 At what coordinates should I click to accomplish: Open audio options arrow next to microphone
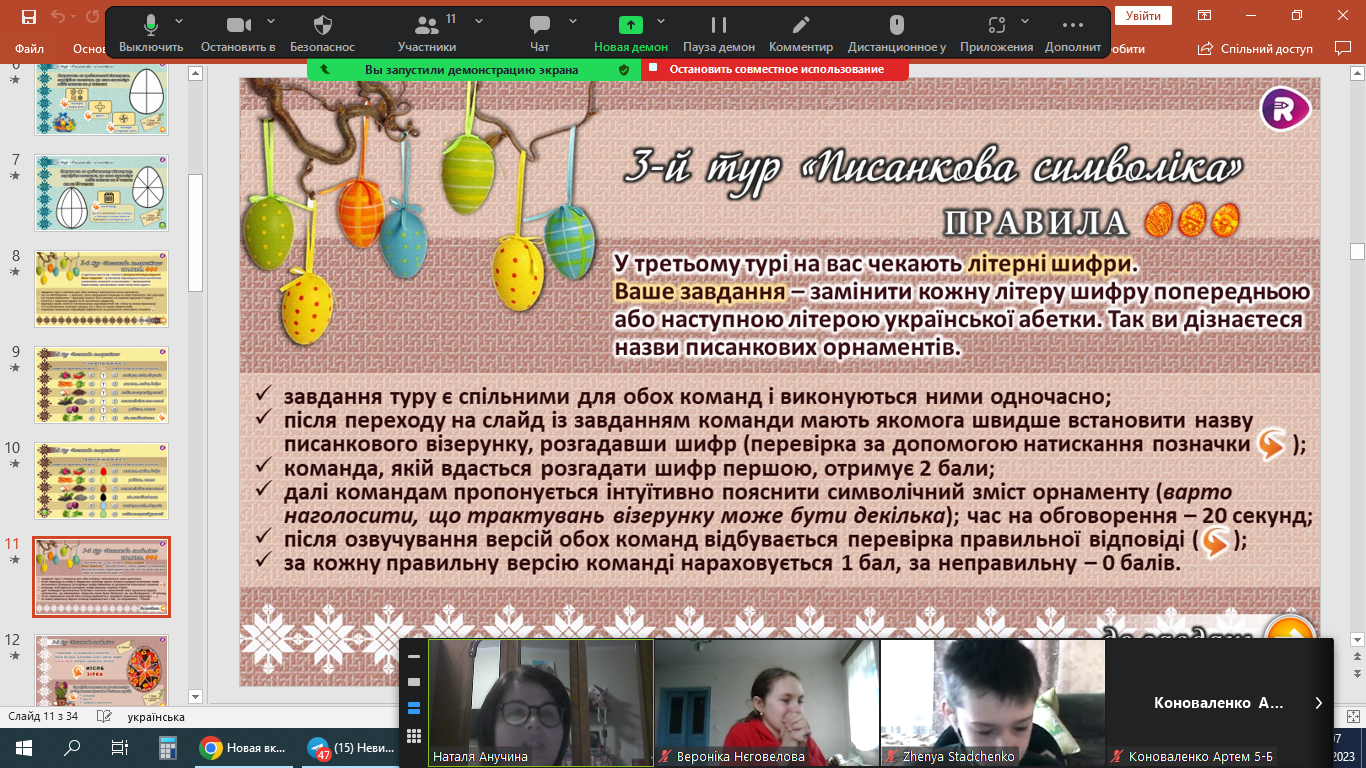(179, 21)
